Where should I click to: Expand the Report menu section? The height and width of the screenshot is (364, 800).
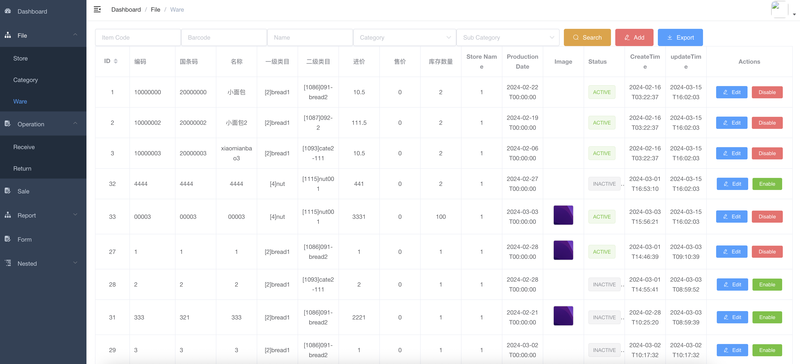tap(43, 215)
